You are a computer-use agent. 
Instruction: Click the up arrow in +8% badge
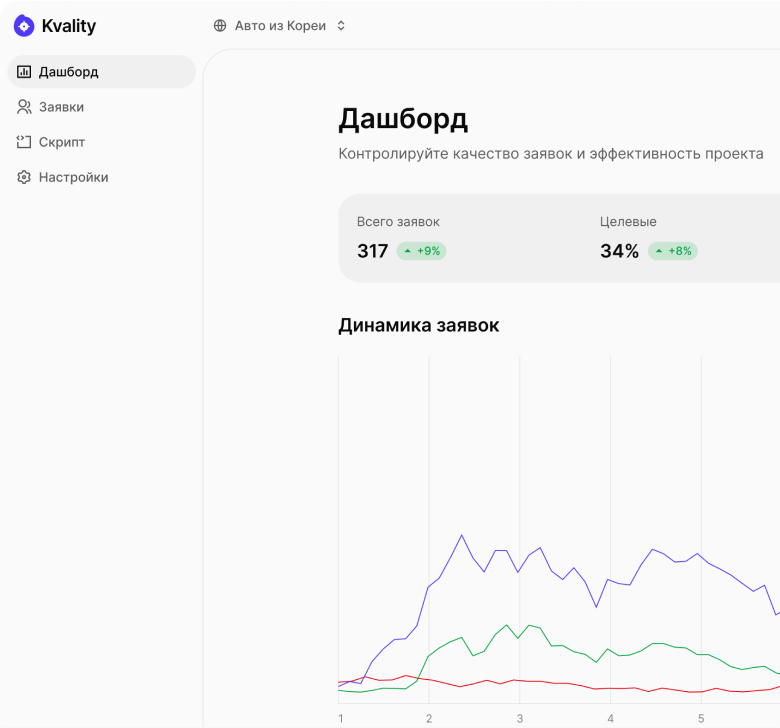coord(659,251)
